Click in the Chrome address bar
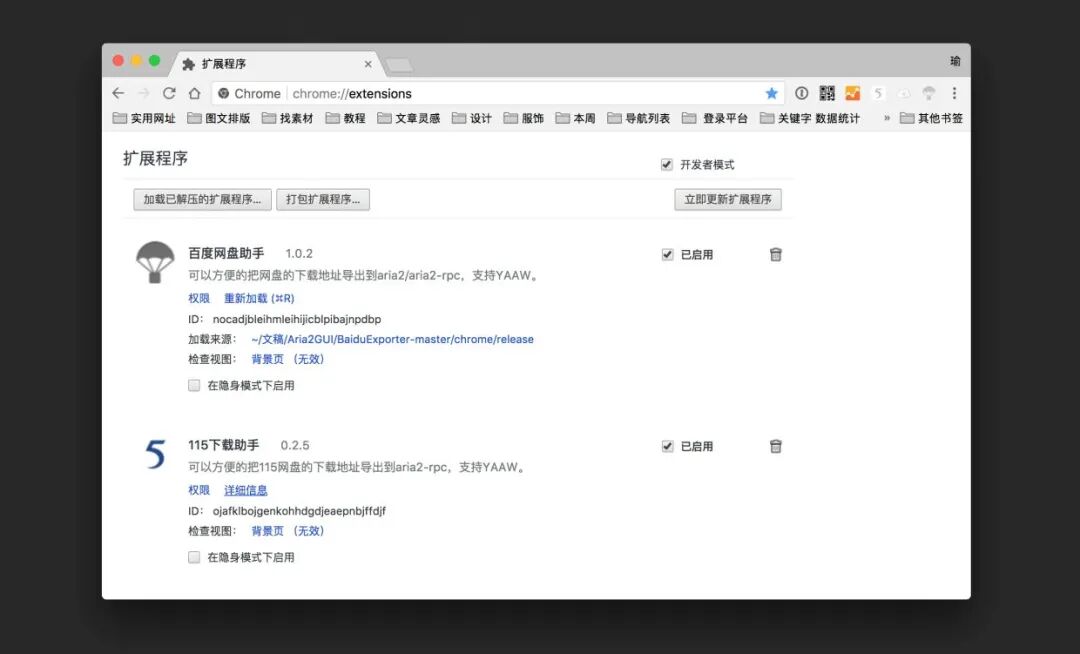1080x654 pixels. [400, 93]
